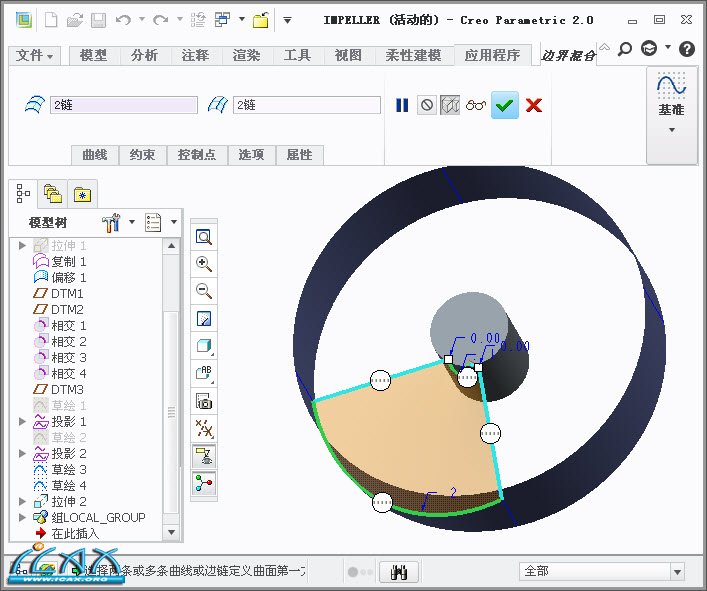
Task: Click the Refit view icon
Action: pyautogui.click(x=204, y=237)
